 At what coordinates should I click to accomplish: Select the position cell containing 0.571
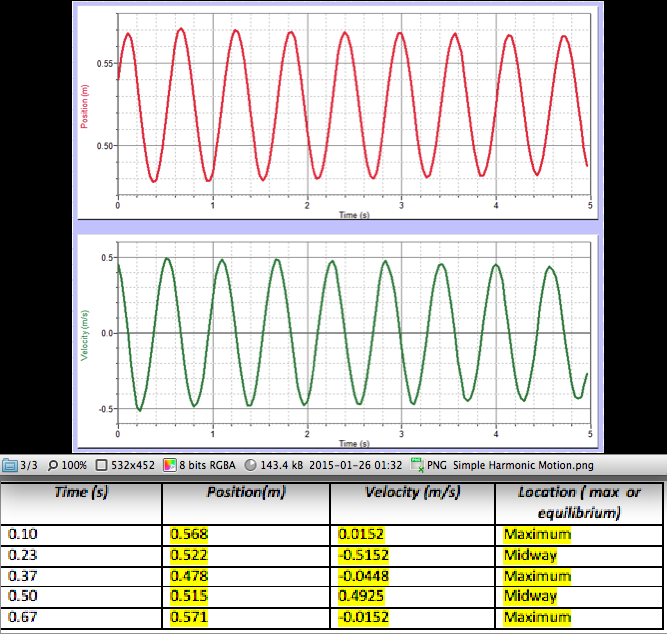click(190, 617)
